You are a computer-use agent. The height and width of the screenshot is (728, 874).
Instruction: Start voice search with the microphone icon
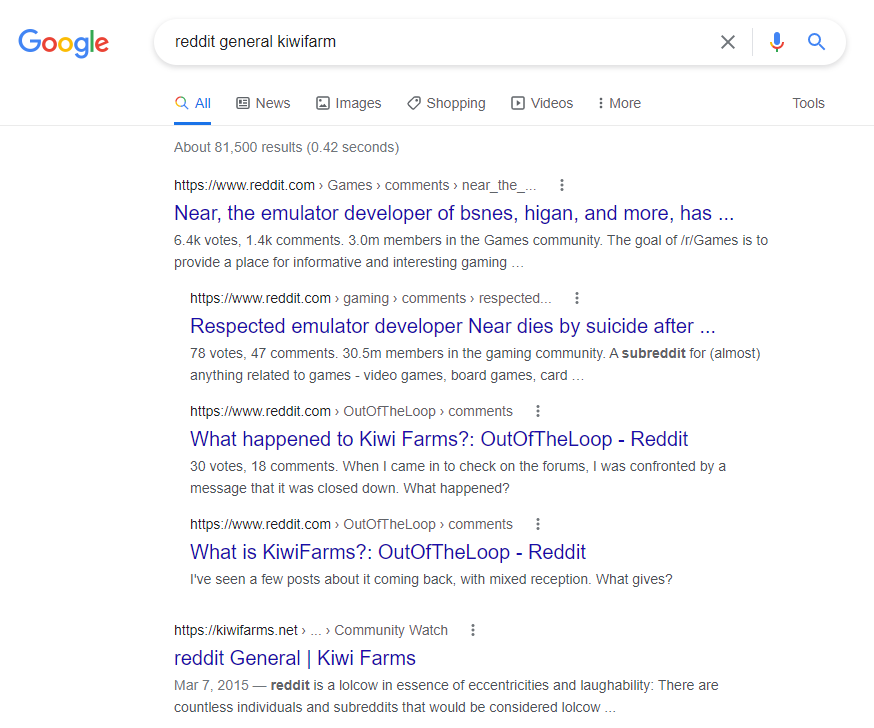[776, 42]
